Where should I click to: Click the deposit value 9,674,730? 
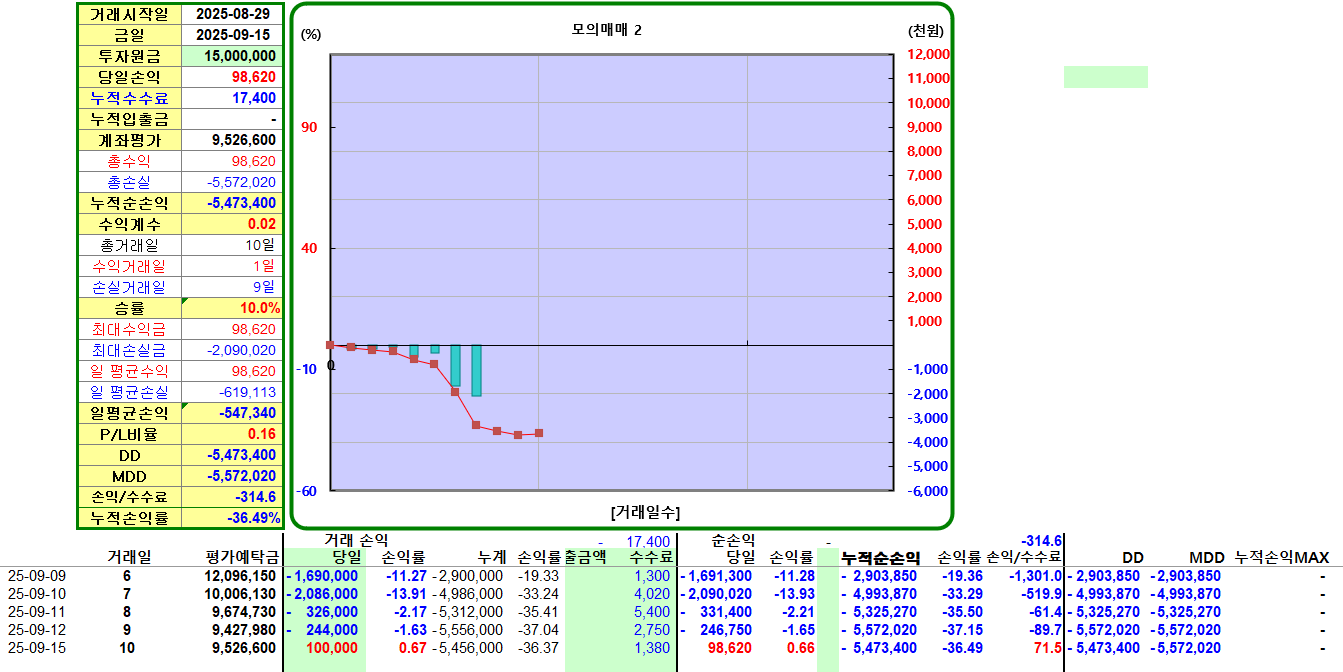[245, 612]
